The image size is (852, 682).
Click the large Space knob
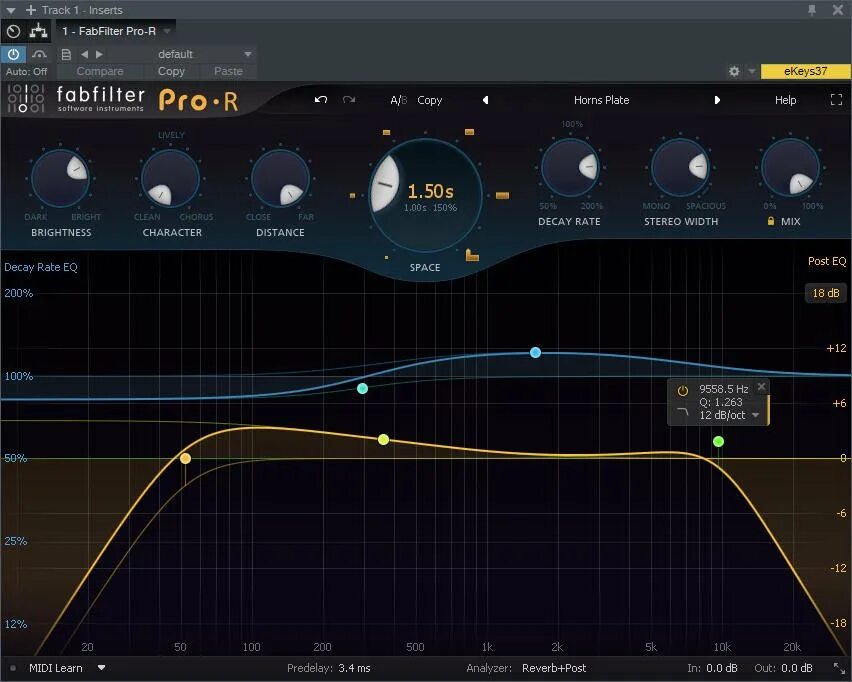coord(425,195)
